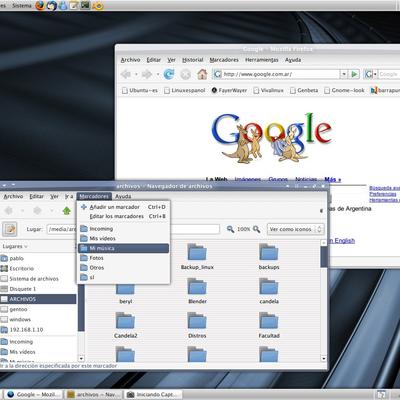Open the Linuxespanol bookmark
The image size is (400, 400).
point(184,90)
